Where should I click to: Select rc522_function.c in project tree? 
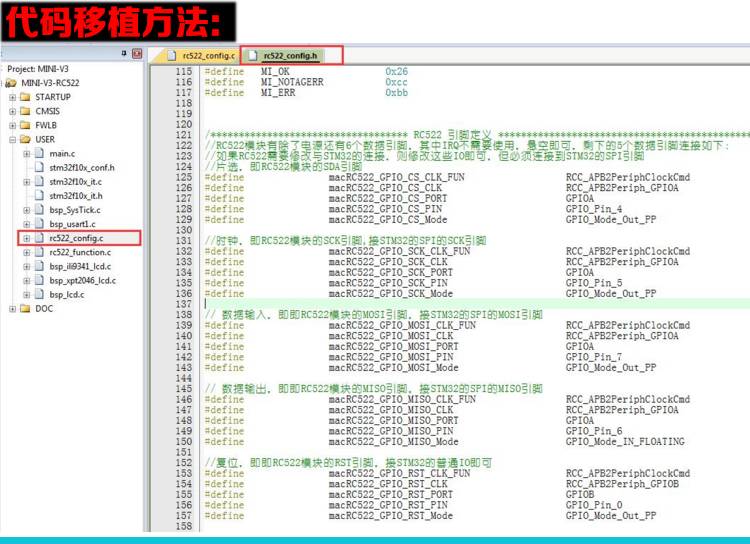coord(79,252)
